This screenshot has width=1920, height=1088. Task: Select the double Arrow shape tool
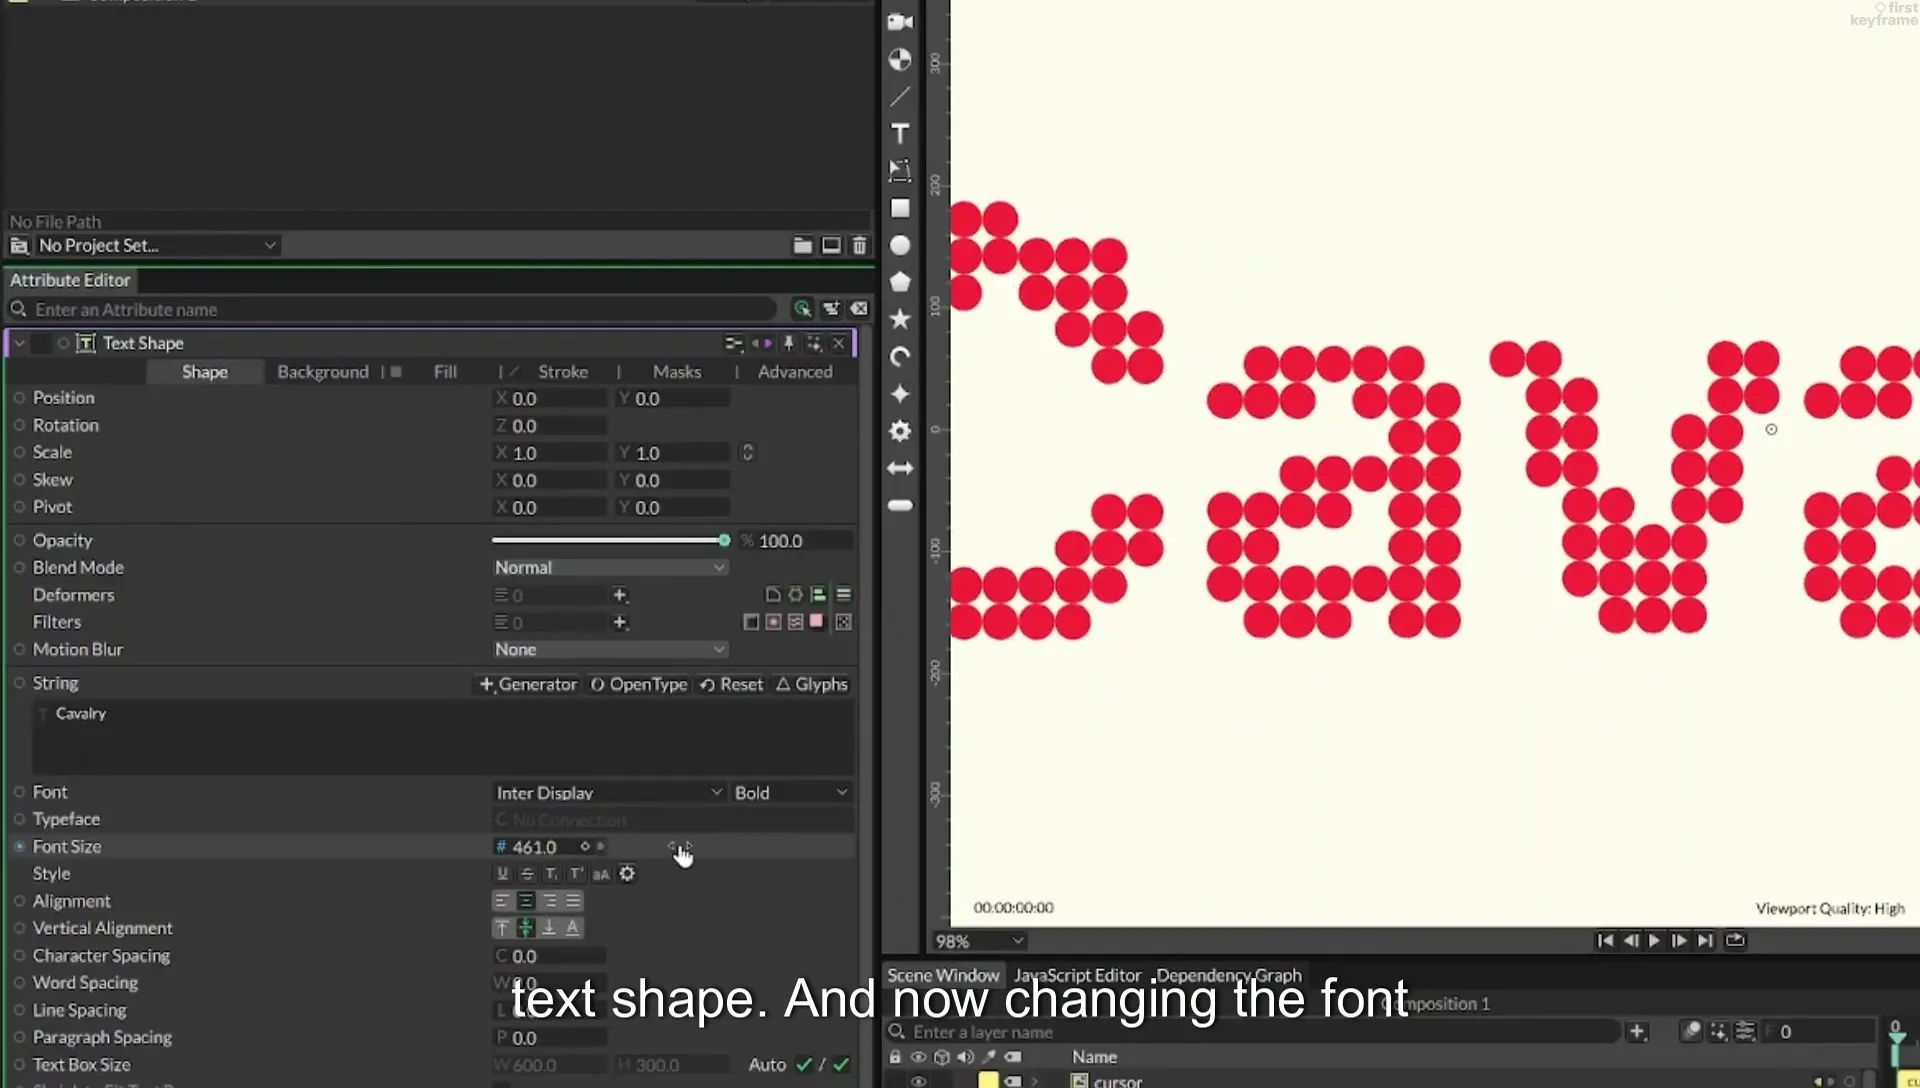click(x=900, y=468)
